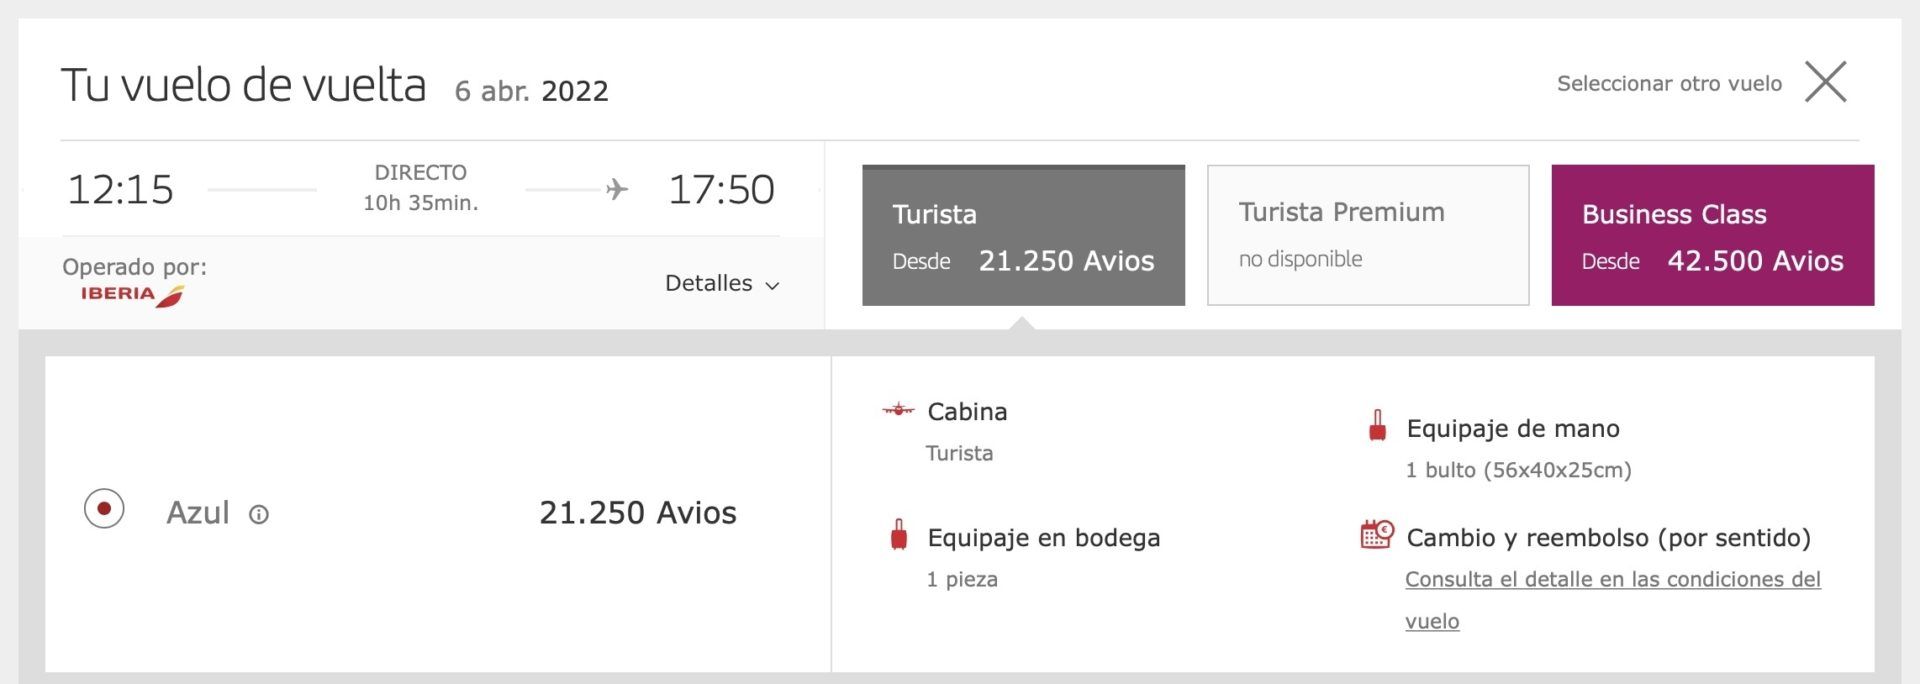Click the airplane icon beside flight duration
This screenshot has width=1920, height=684.
click(617, 189)
